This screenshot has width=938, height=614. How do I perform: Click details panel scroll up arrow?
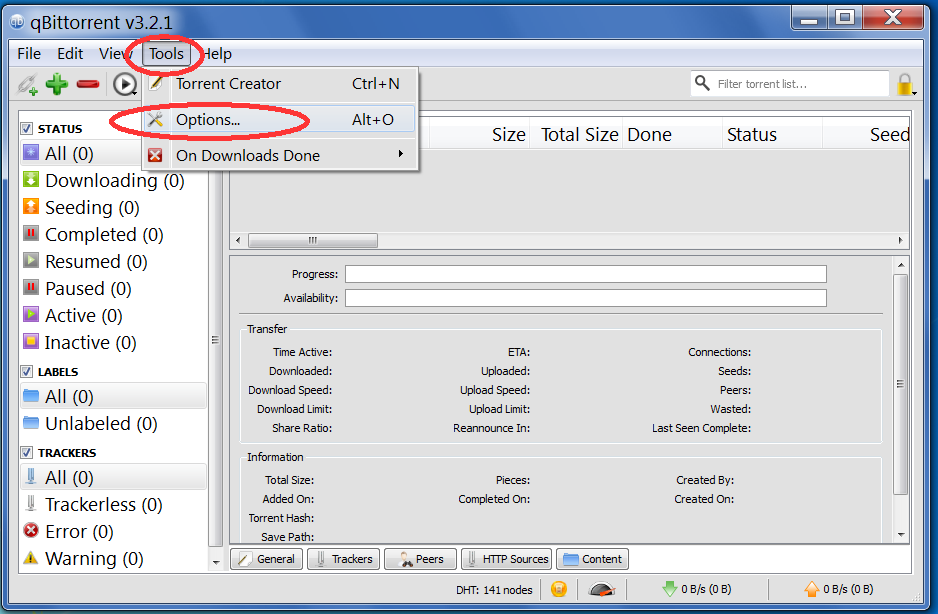click(901, 265)
